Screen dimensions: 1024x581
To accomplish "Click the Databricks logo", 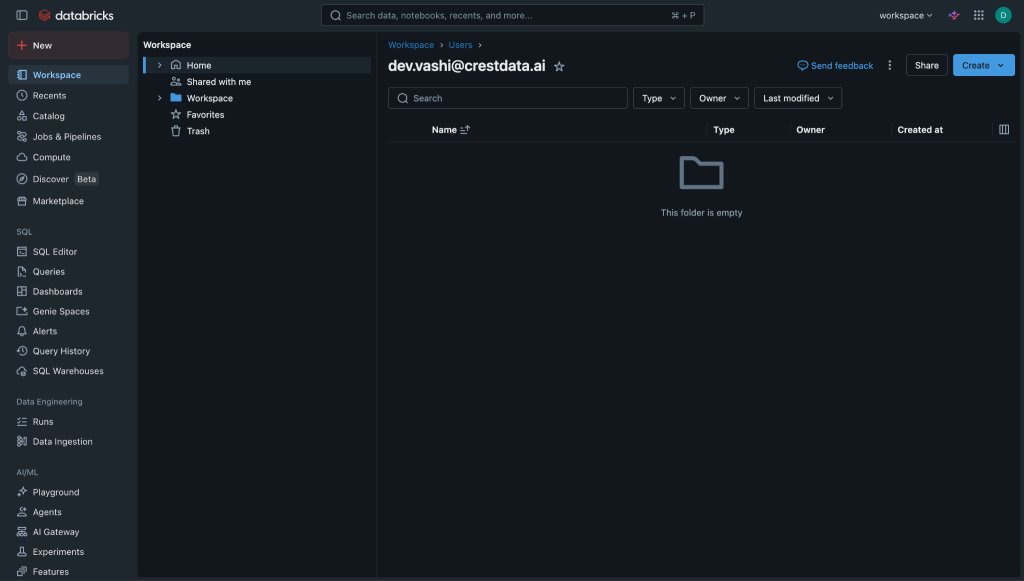I will (76, 15).
